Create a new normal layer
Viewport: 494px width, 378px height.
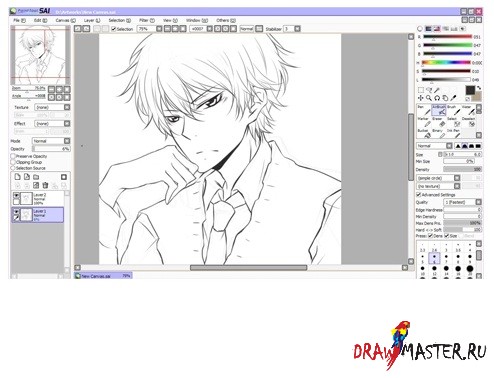coord(18,177)
